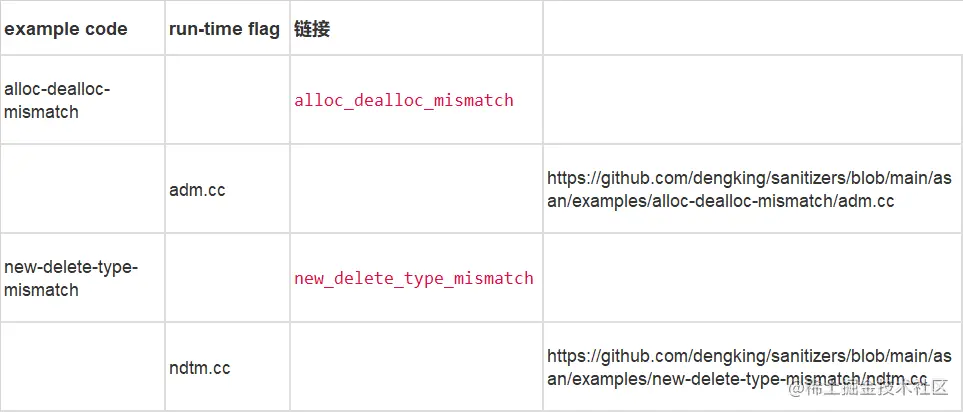Click the ndtm.cc file name cell
Screen dimensions: 963x412
click(200, 368)
